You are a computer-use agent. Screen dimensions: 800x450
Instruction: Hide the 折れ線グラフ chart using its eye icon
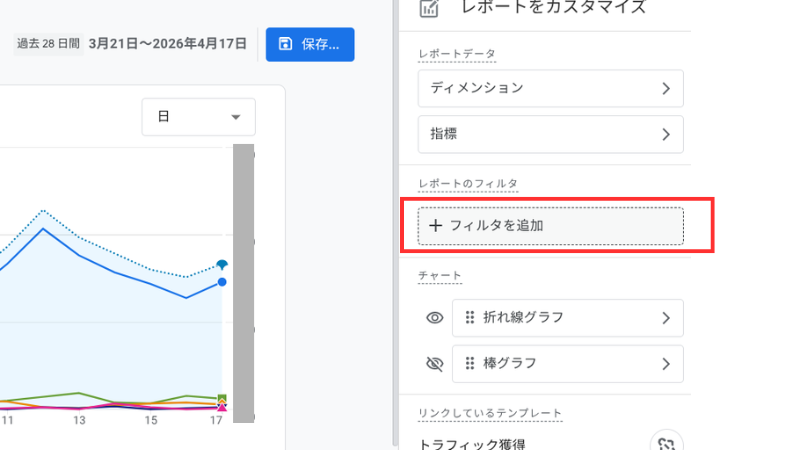click(434, 318)
